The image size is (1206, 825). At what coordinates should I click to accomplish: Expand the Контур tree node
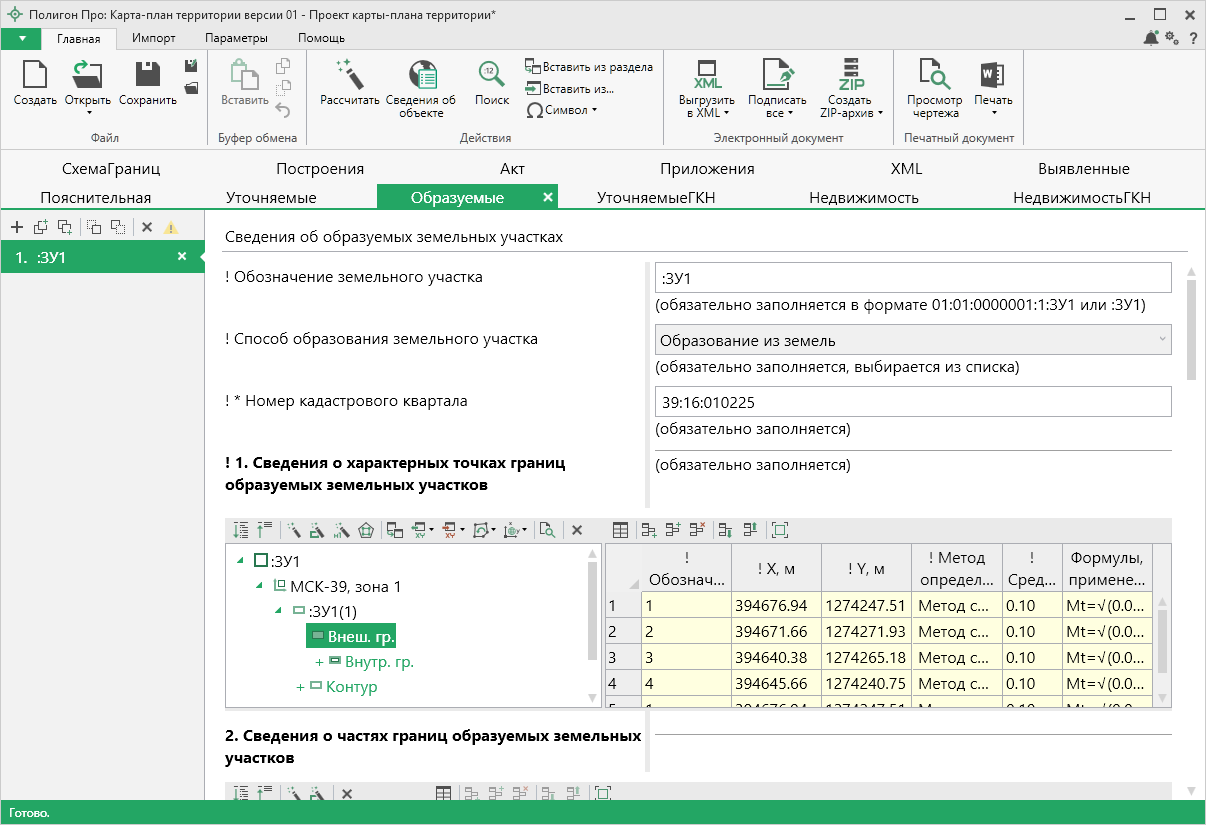pos(300,687)
